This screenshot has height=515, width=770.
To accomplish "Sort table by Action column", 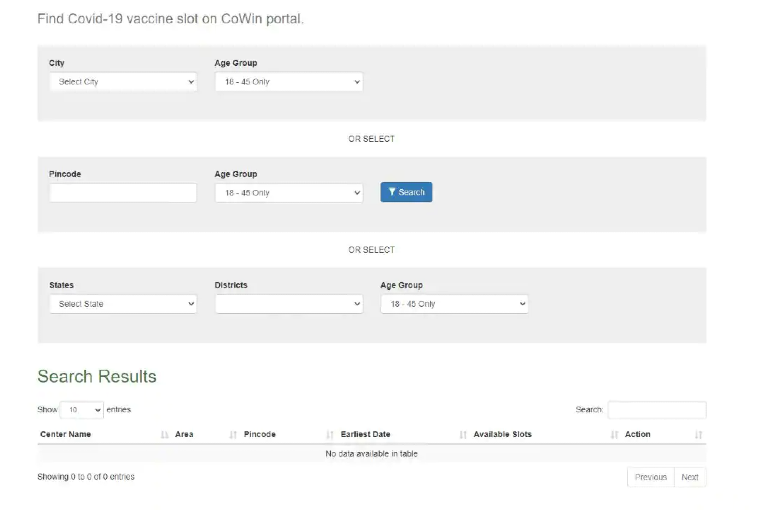I will pos(664,434).
